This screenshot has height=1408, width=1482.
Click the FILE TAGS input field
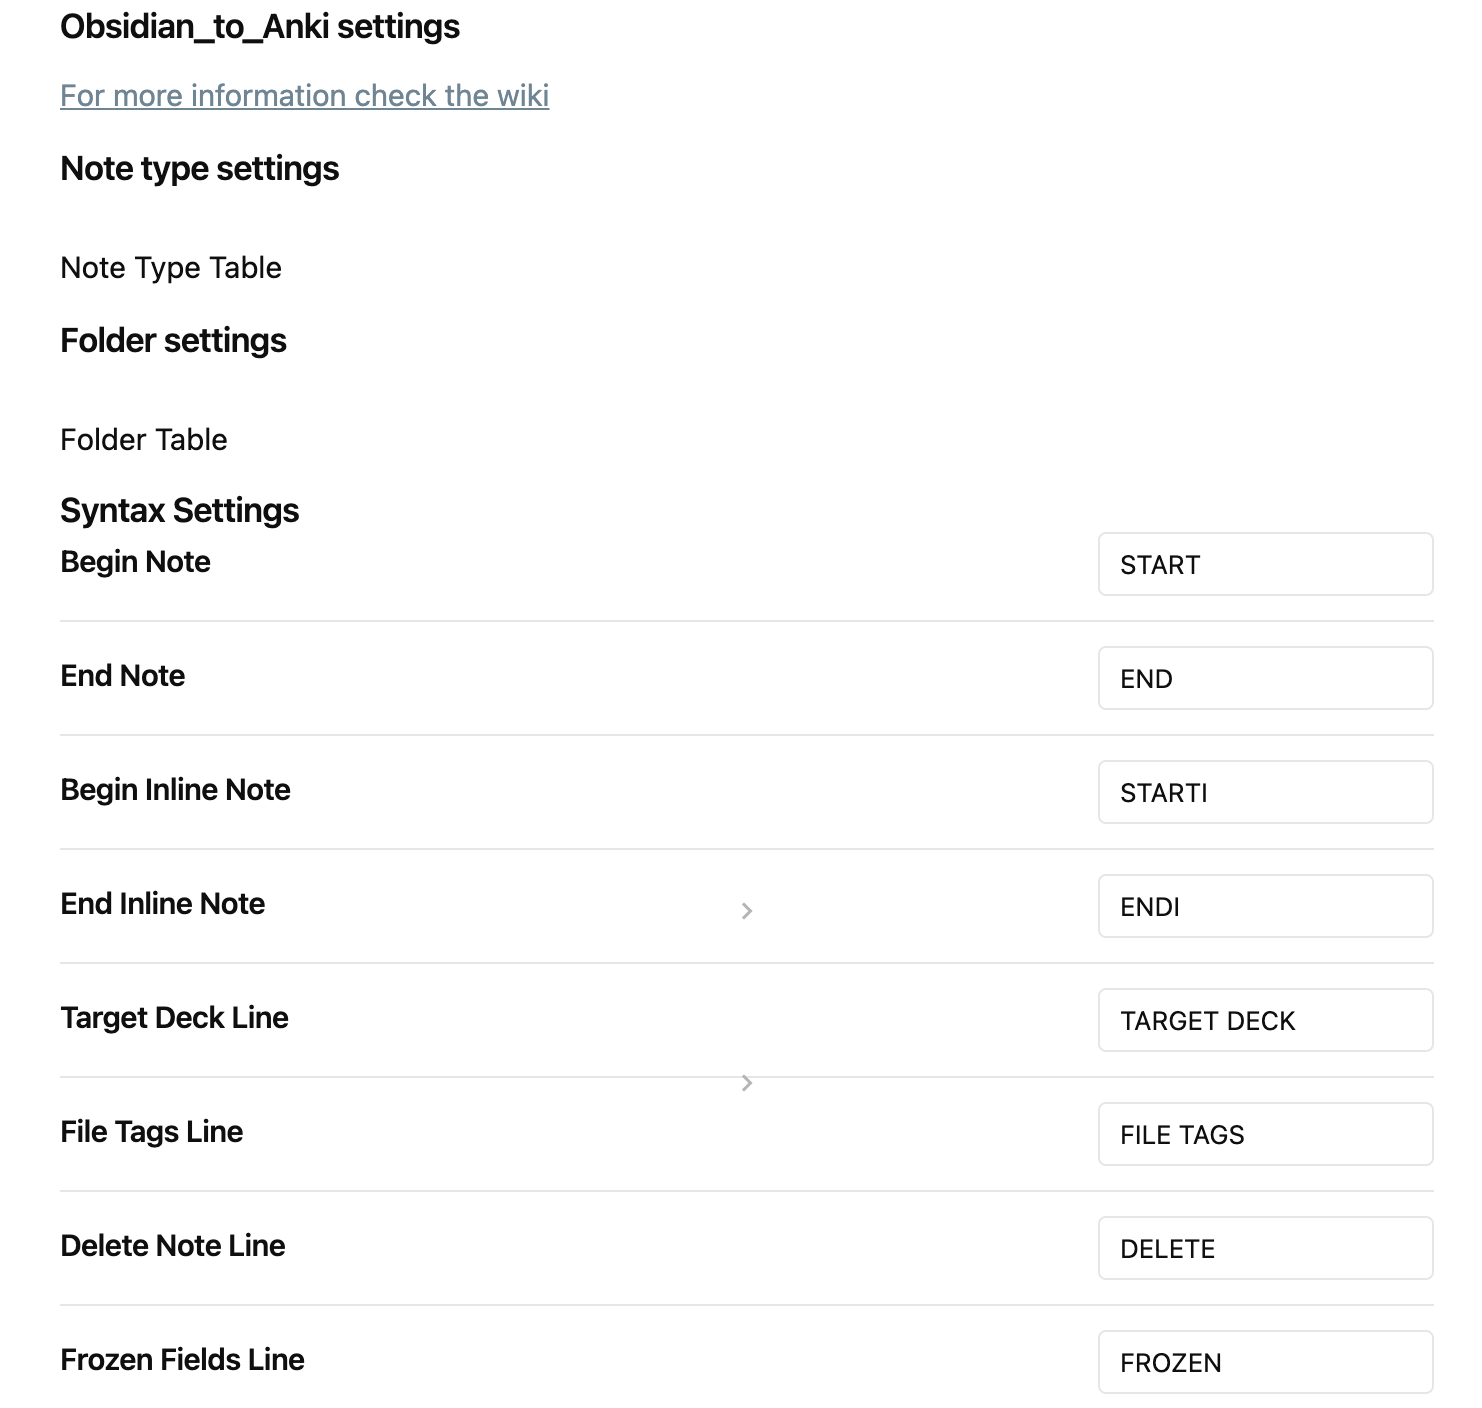tap(1264, 1134)
